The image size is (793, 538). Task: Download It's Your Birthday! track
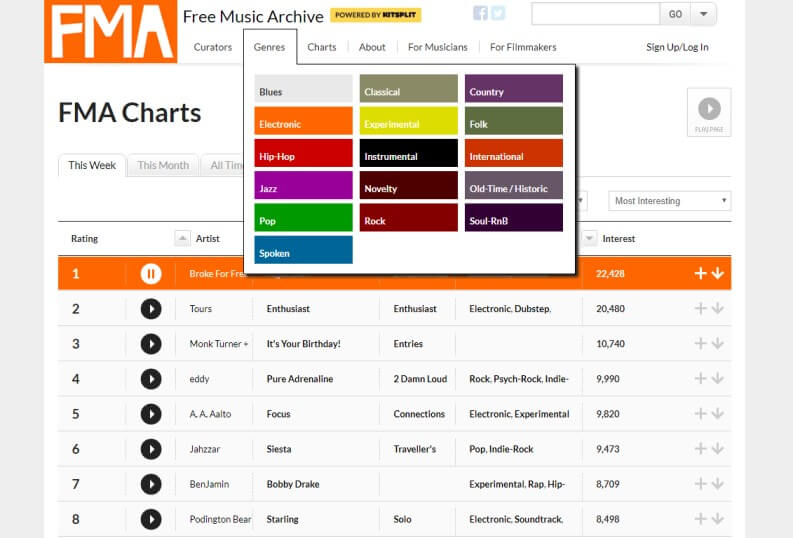718,344
